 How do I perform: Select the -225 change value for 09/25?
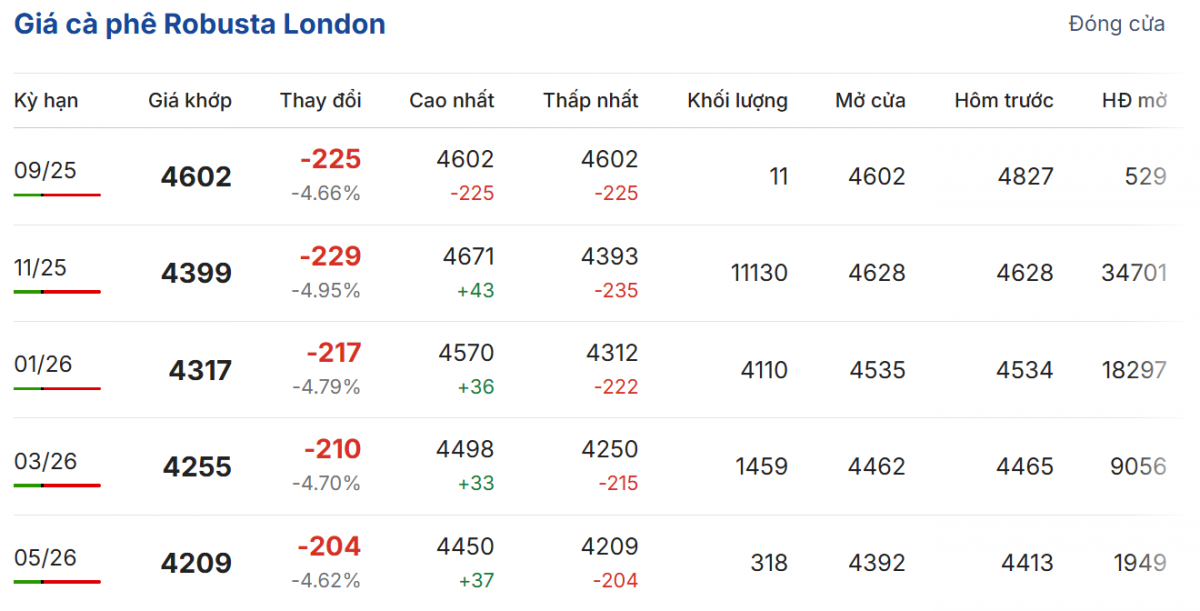[x=330, y=159]
